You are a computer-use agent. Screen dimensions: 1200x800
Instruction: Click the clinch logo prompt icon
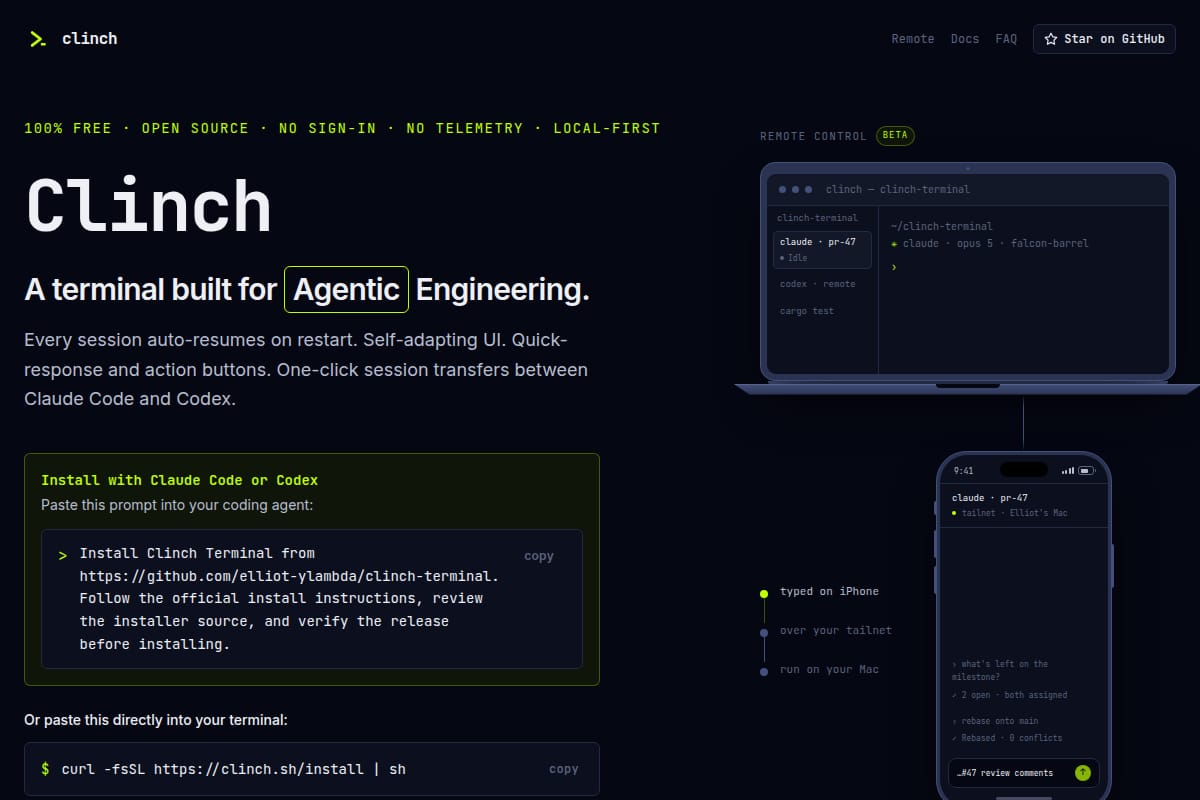coord(38,39)
